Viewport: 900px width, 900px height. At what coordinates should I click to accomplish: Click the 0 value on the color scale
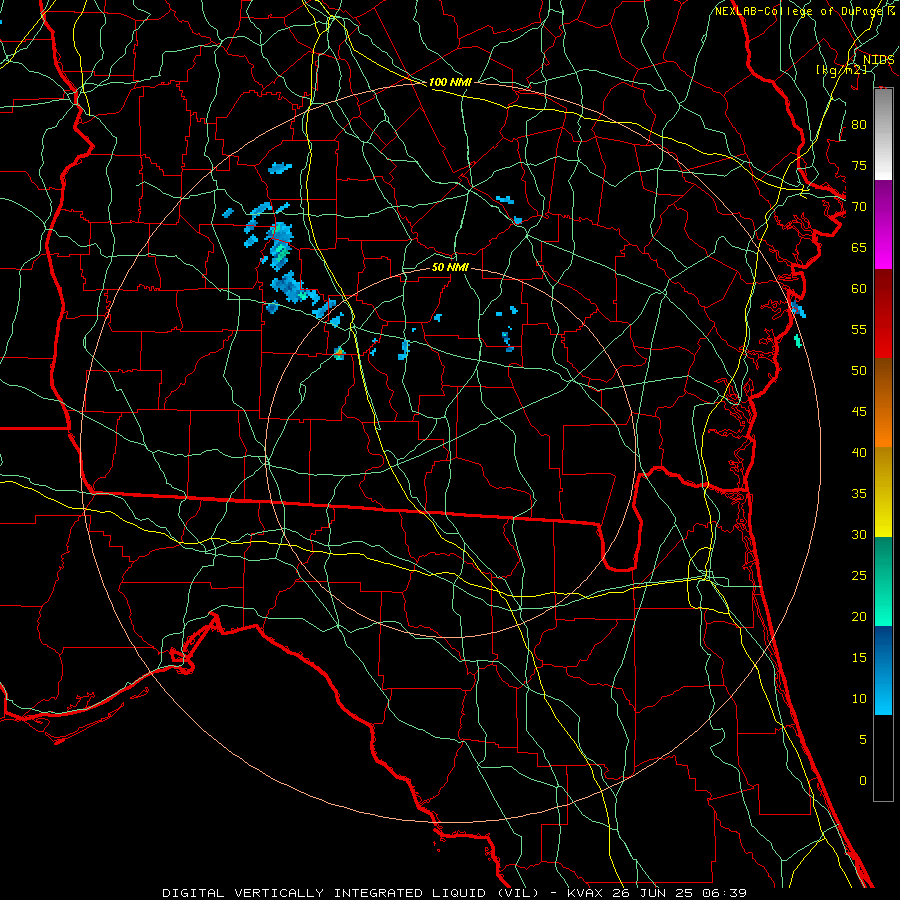click(x=863, y=781)
